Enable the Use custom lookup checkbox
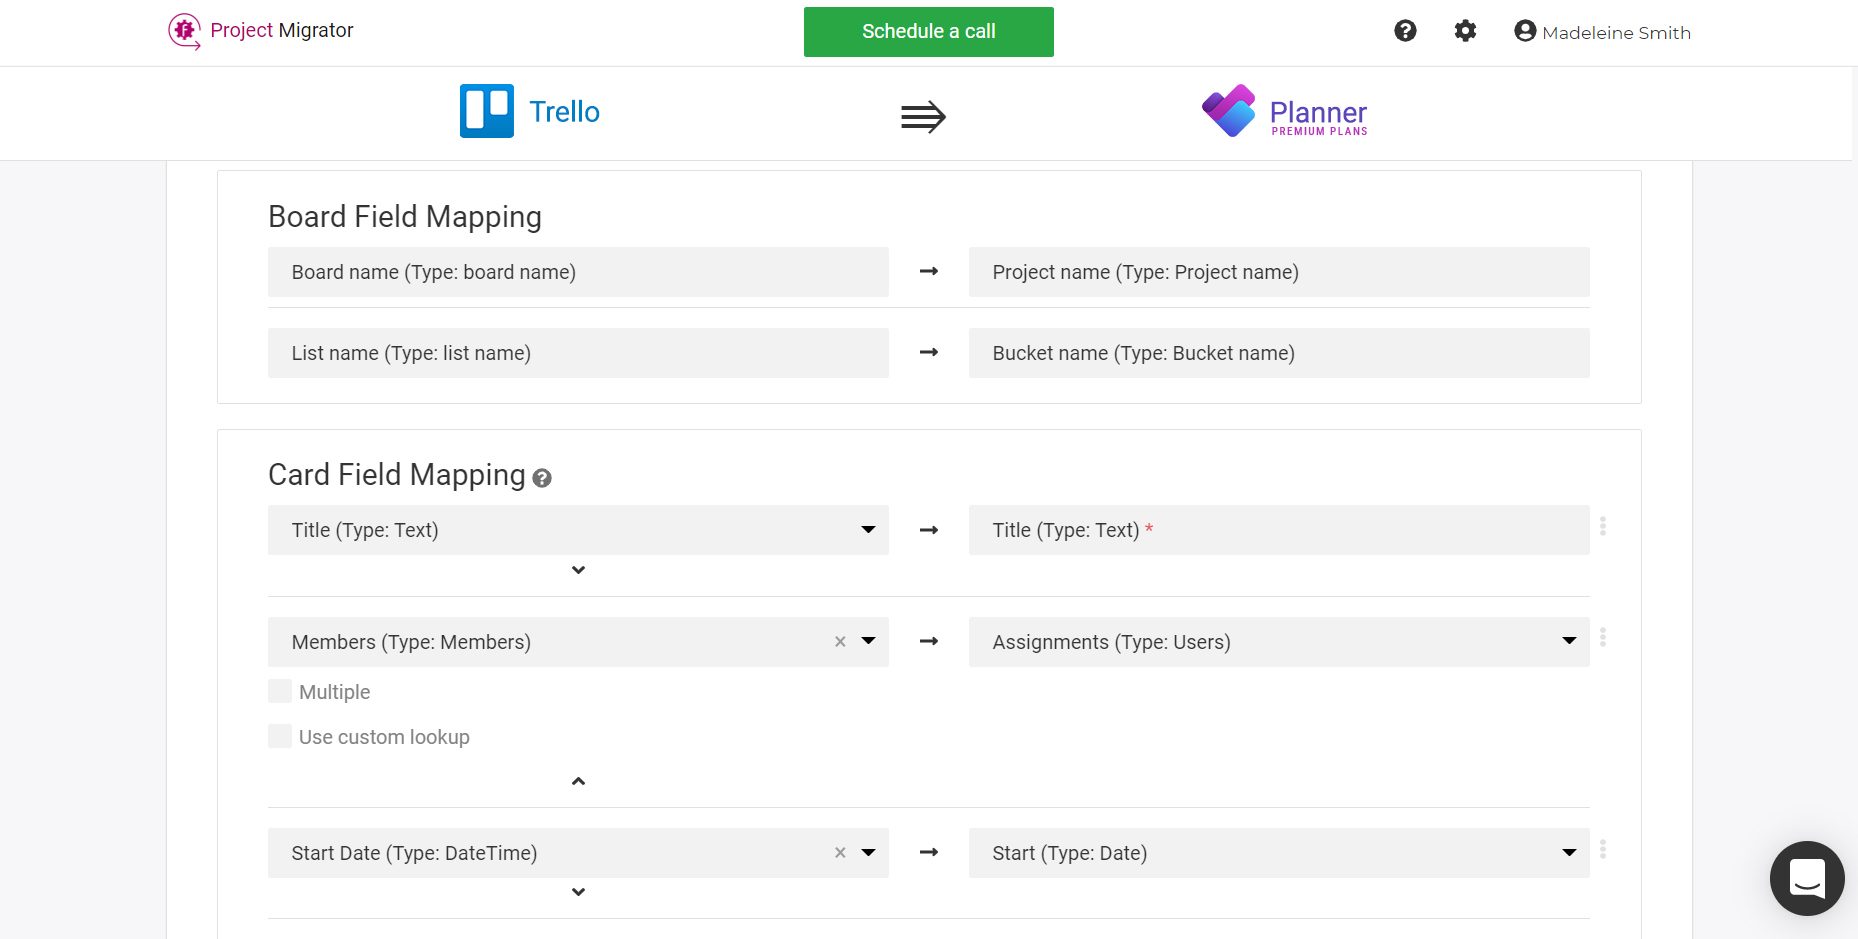1858x939 pixels. tap(280, 736)
